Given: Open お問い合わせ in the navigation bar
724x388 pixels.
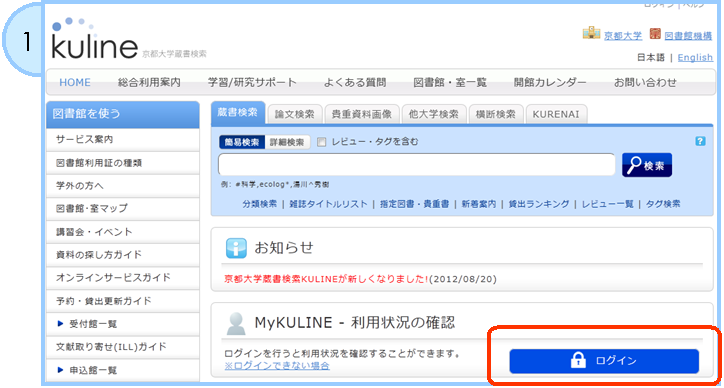Looking at the screenshot, I should click(x=645, y=83).
